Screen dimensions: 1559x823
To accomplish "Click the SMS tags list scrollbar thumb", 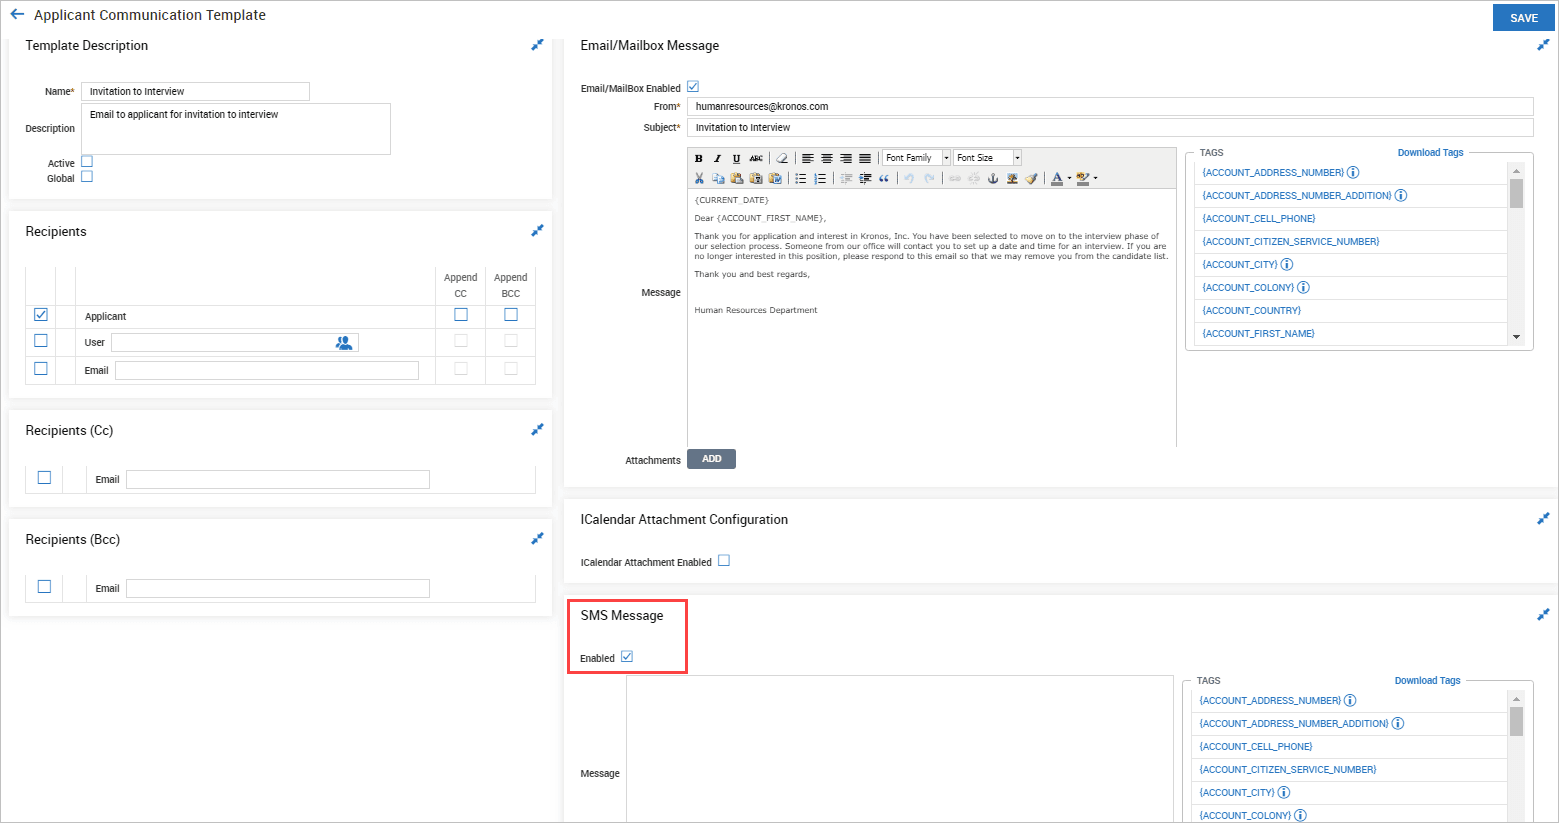I will click(1516, 721).
